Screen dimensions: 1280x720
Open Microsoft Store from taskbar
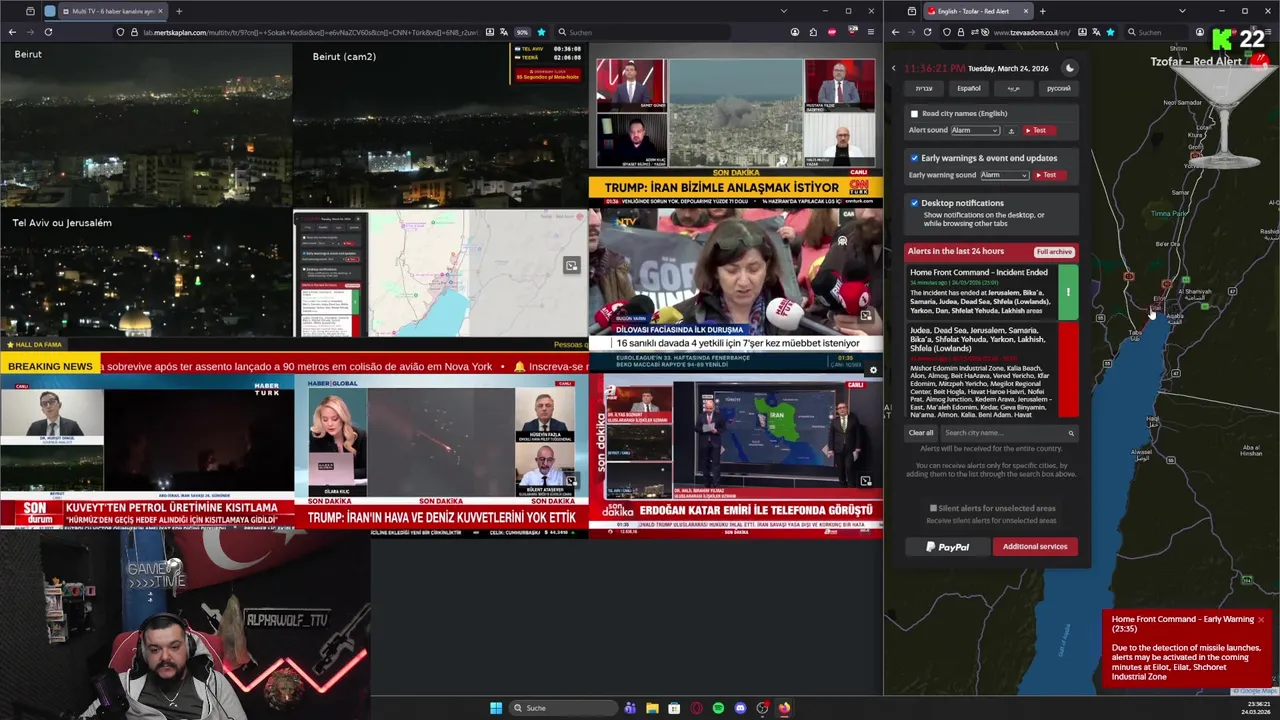(x=674, y=708)
